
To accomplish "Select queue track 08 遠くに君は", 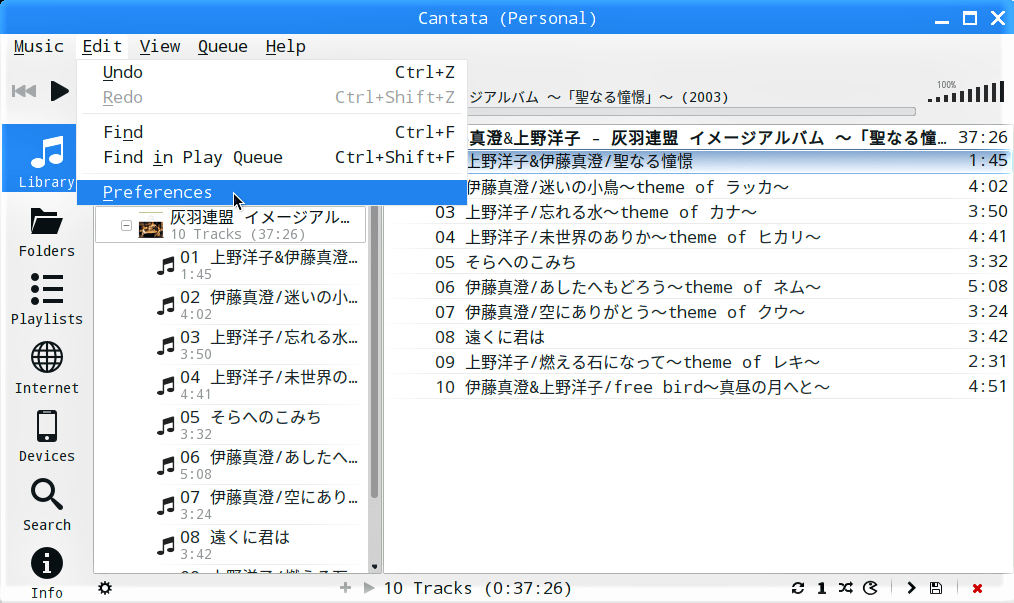I will click(x=698, y=338).
